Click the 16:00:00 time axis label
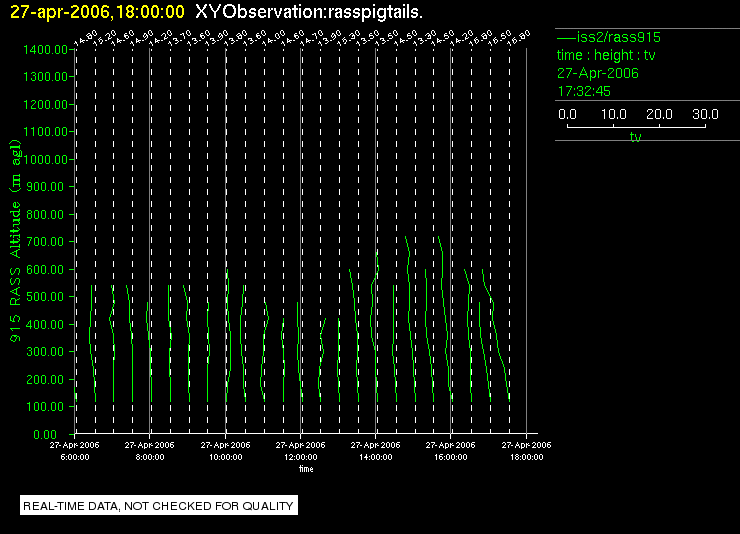740x534 pixels. (x=451, y=457)
